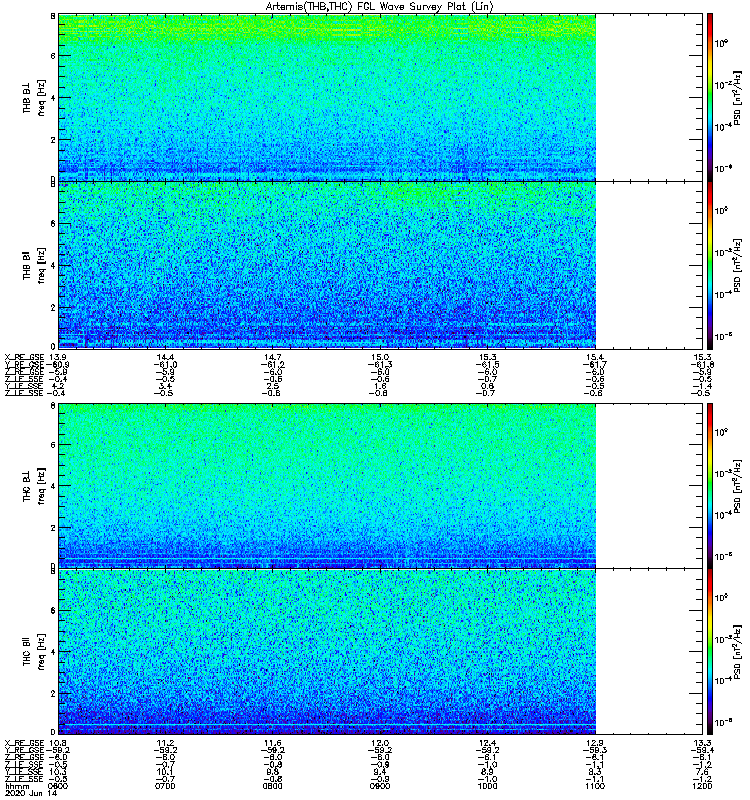The width and height of the screenshot is (750, 800).
Task: Click the THC position value '12.0'
Action: pos(380,743)
